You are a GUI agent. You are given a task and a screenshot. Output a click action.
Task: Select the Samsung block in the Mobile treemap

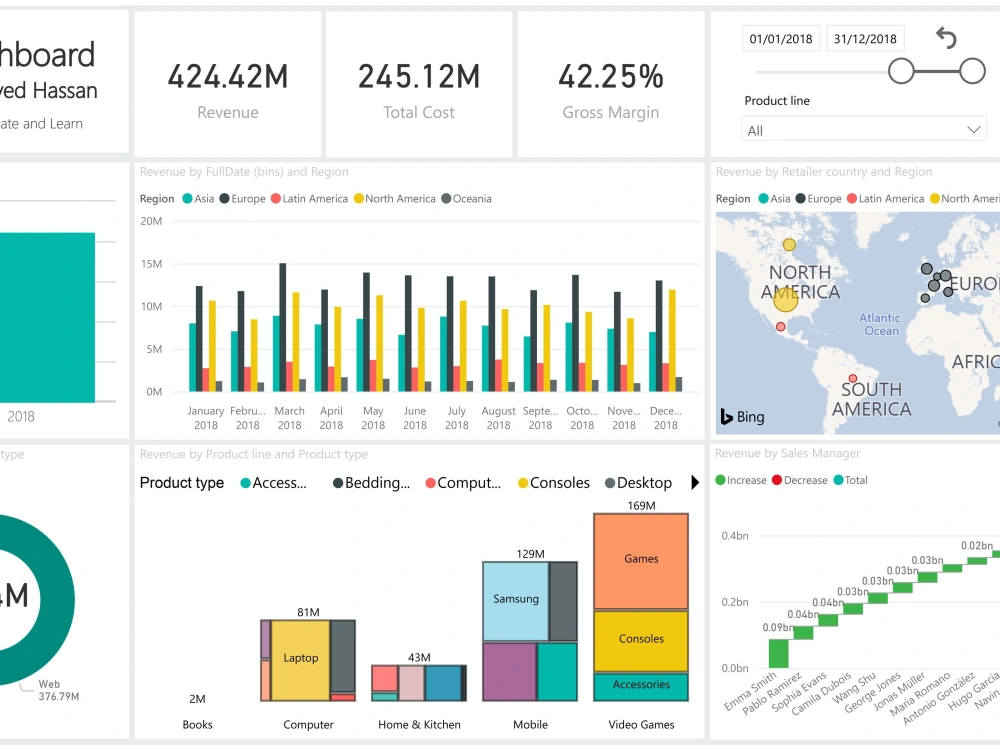(516, 598)
